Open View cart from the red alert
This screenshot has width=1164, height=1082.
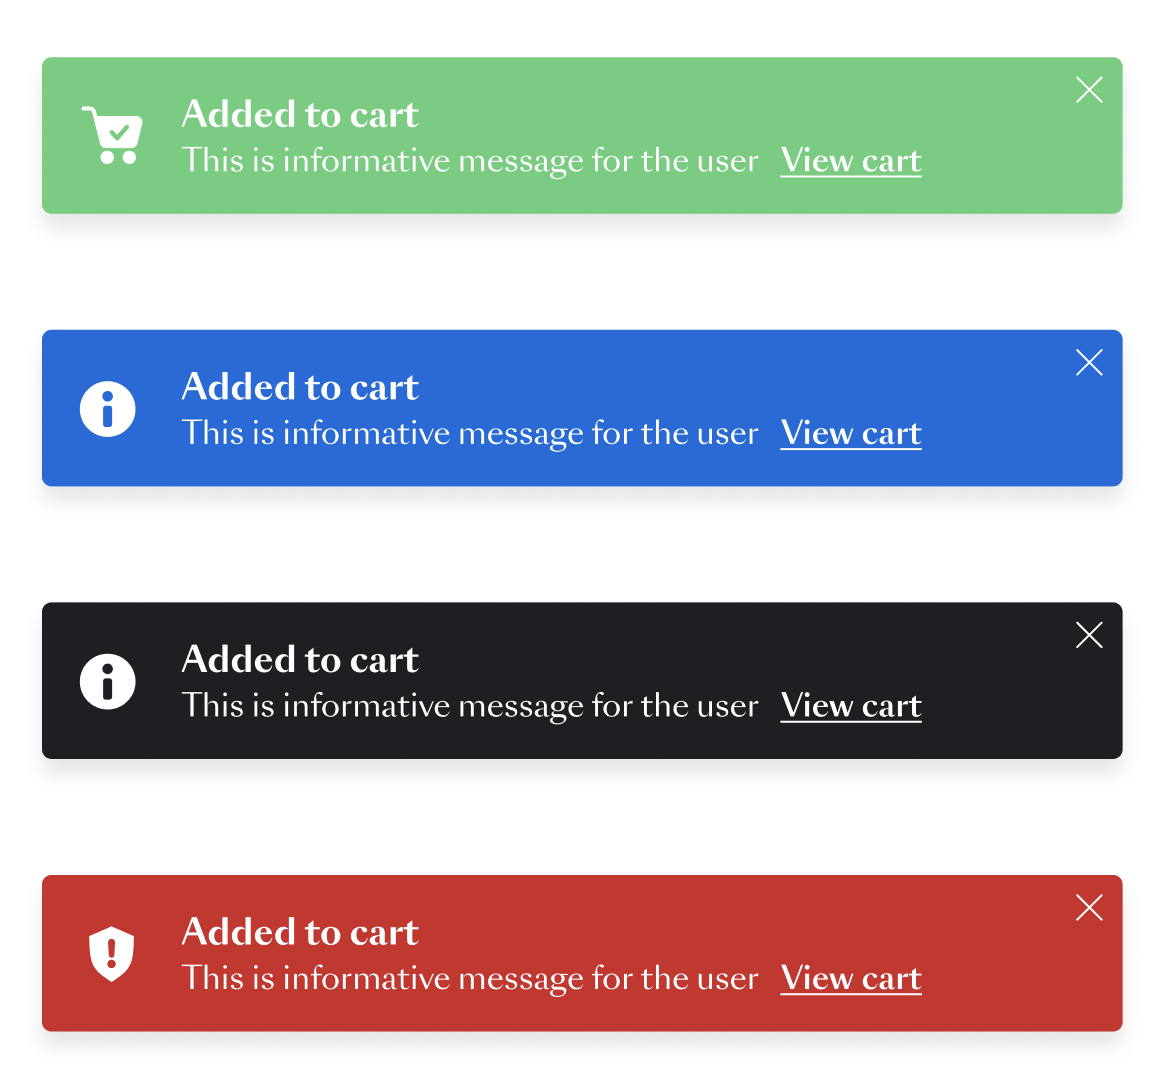850,978
